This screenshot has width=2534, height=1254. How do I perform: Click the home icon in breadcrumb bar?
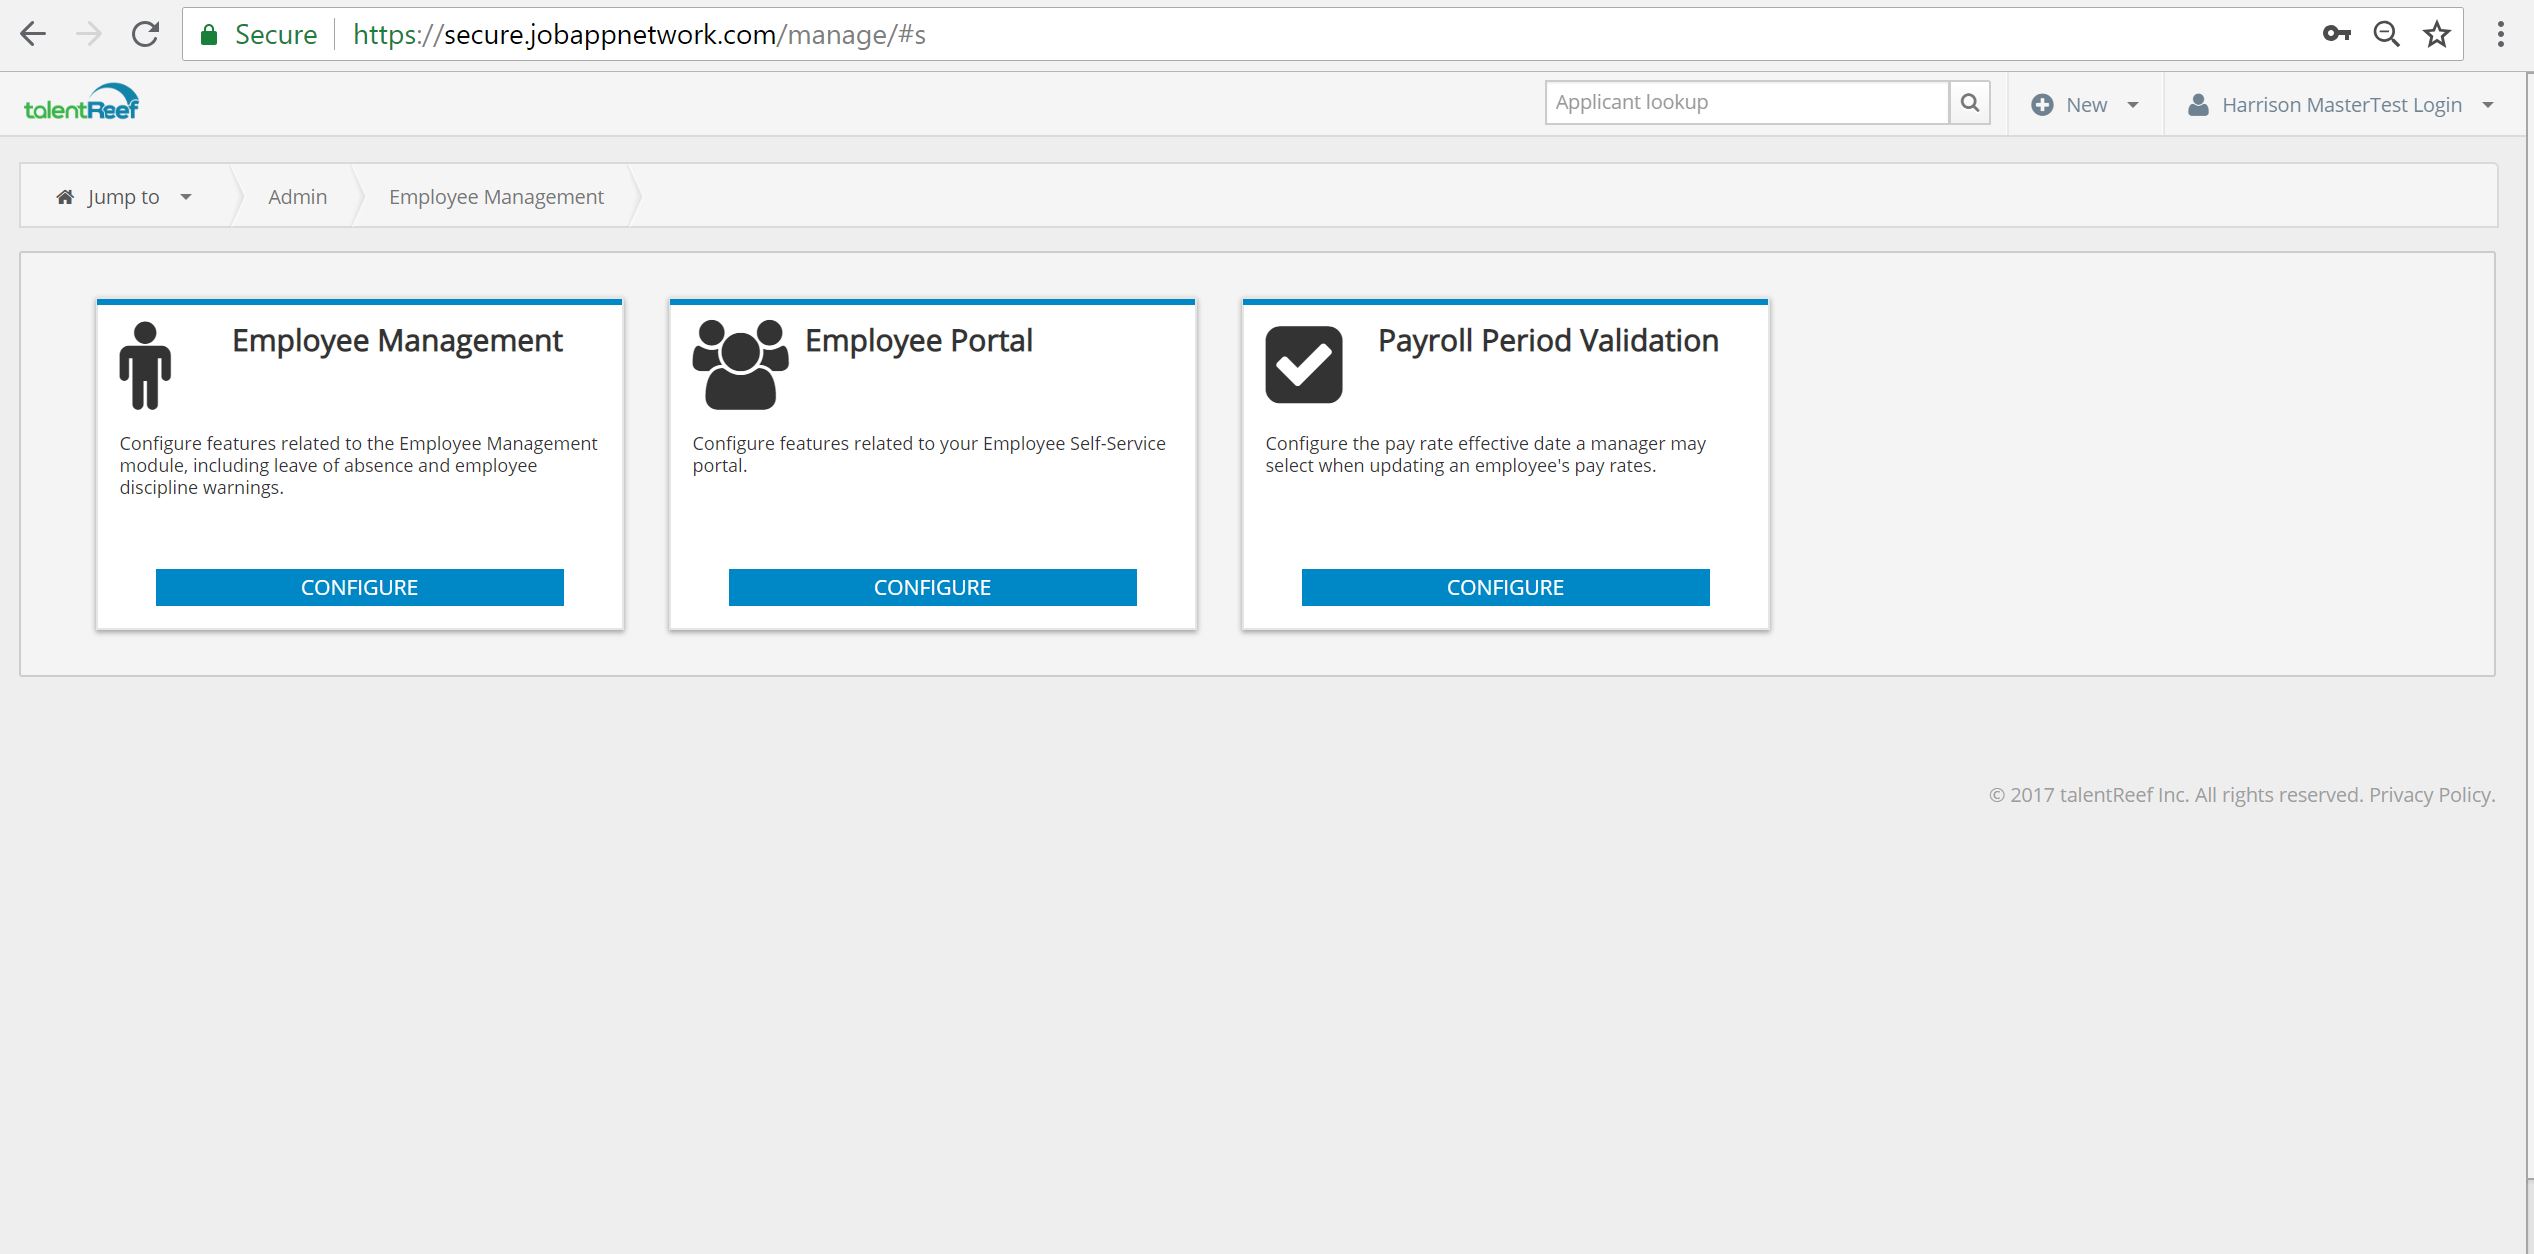point(65,196)
